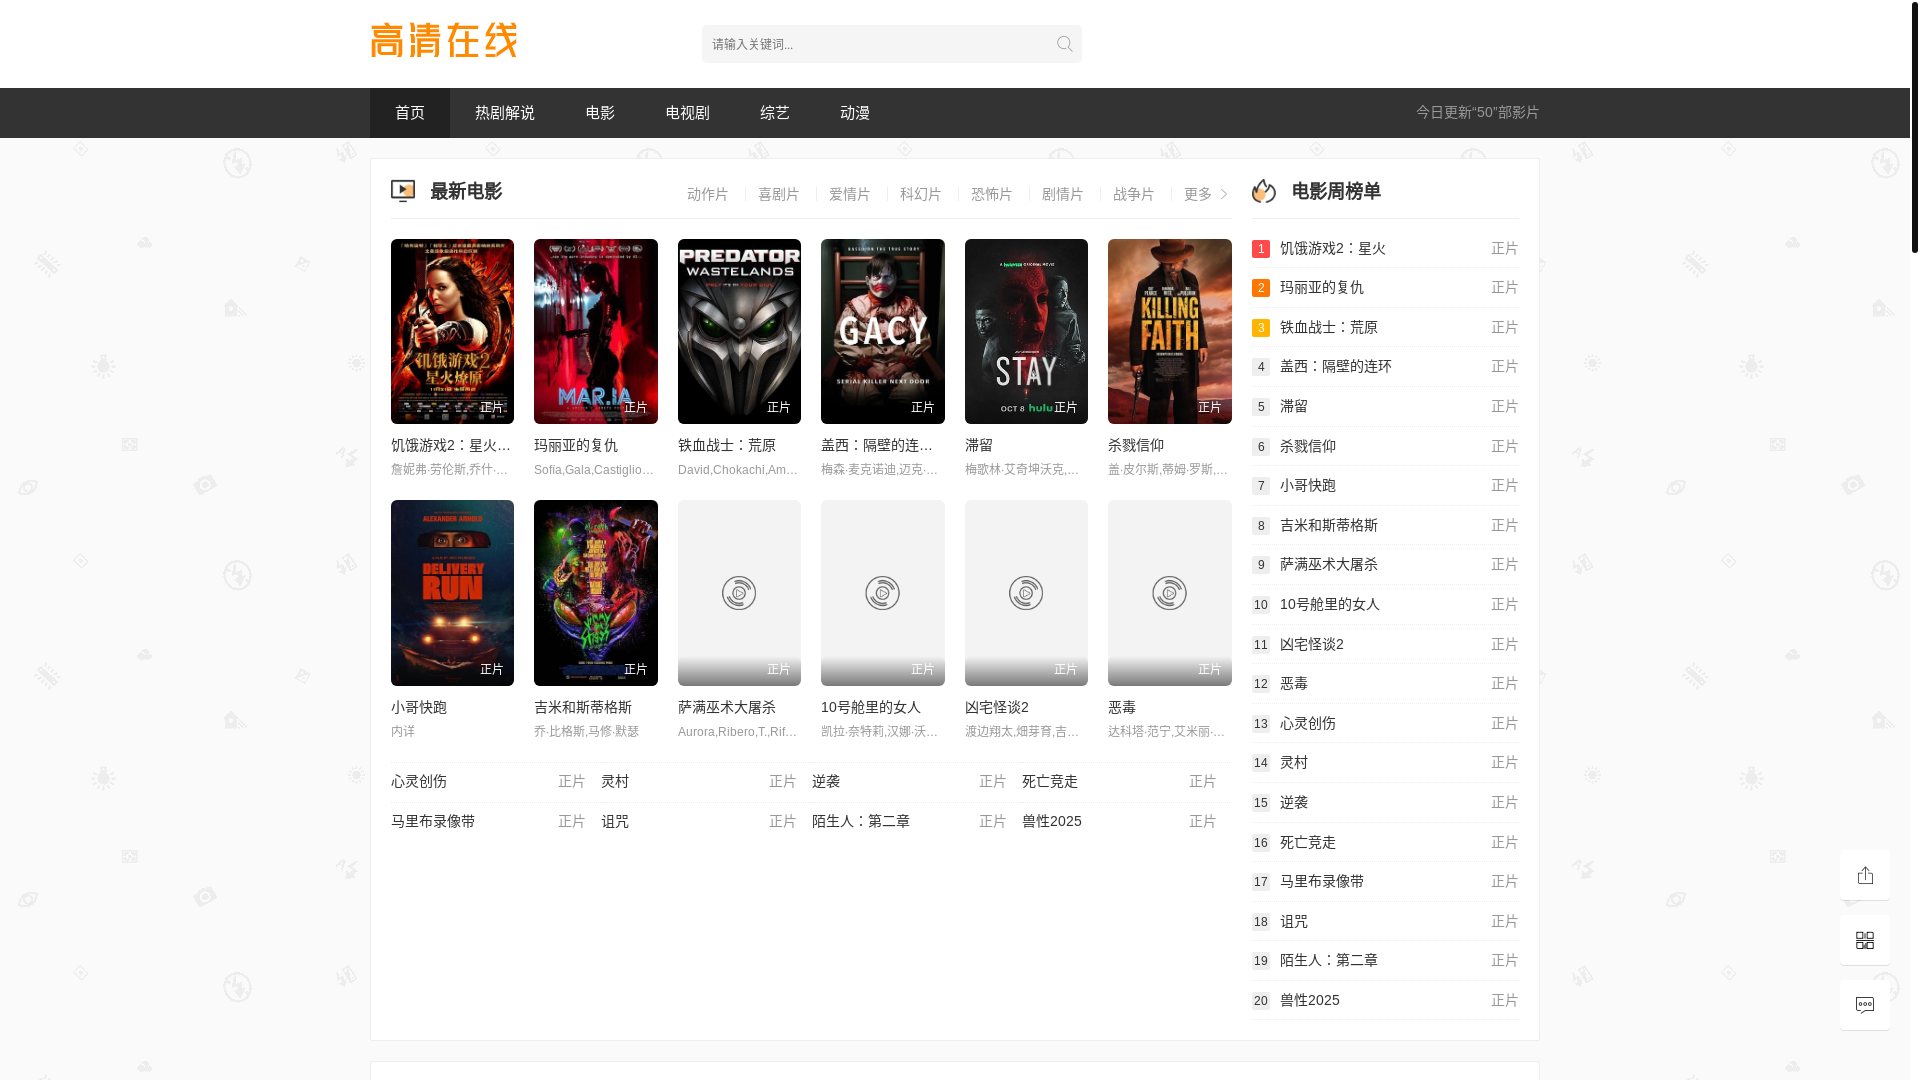Click title 杀戮信仰 under its poster
Viewport: 1920px width, 1080px height.
tap(1136, 445)
